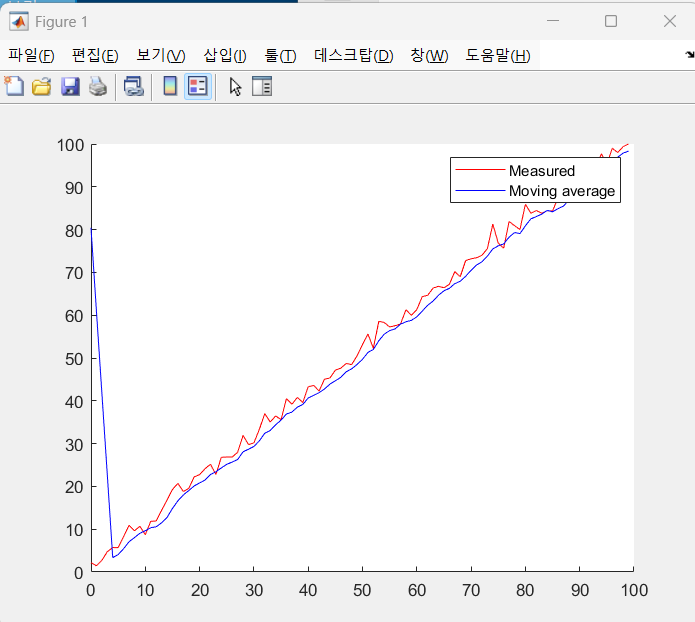This screenshot has height=622, width=695.
Task: Select the Moving average legend entry
Action: pos(535,191)
